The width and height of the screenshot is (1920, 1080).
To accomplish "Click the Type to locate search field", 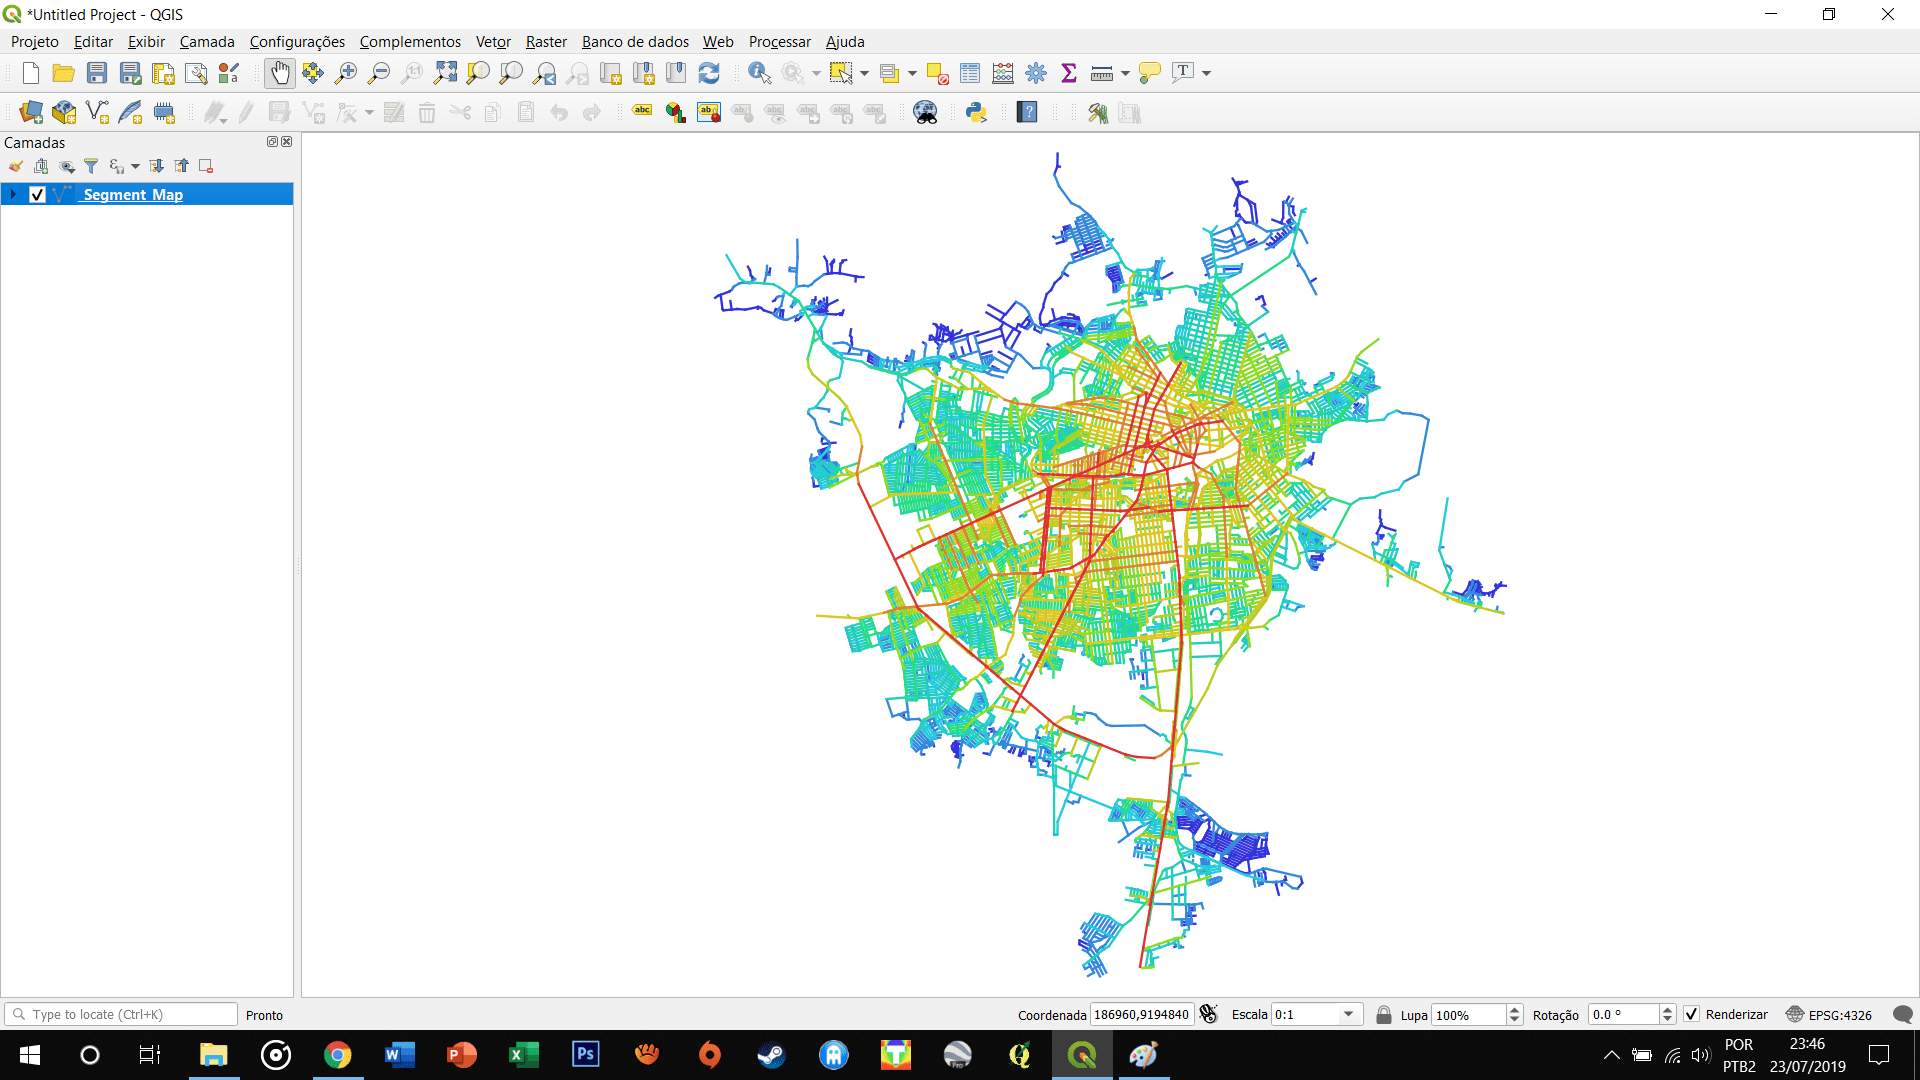I will point(120,1014).
